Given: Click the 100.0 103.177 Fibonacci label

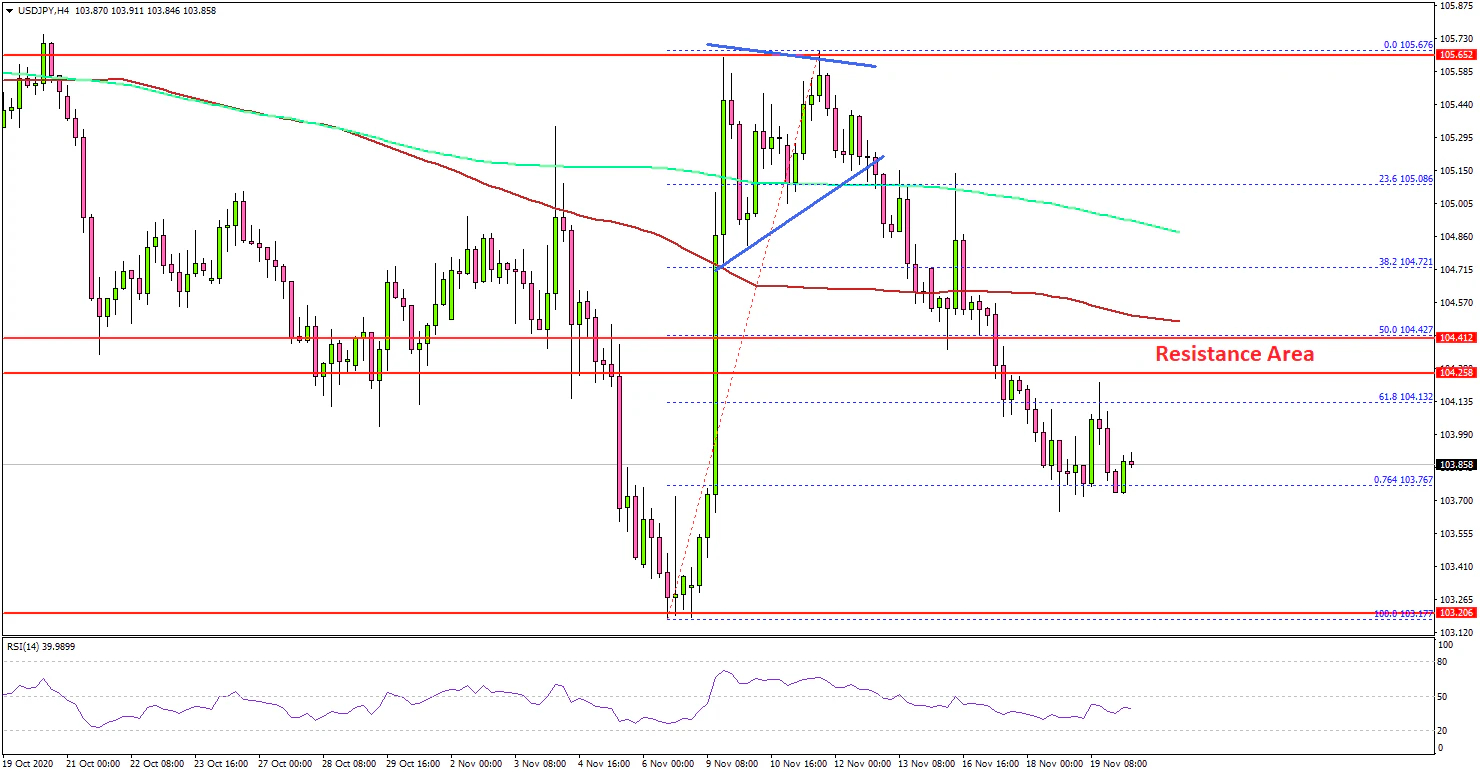Looking at the screenshot, I should click(x=1402, y=612).
